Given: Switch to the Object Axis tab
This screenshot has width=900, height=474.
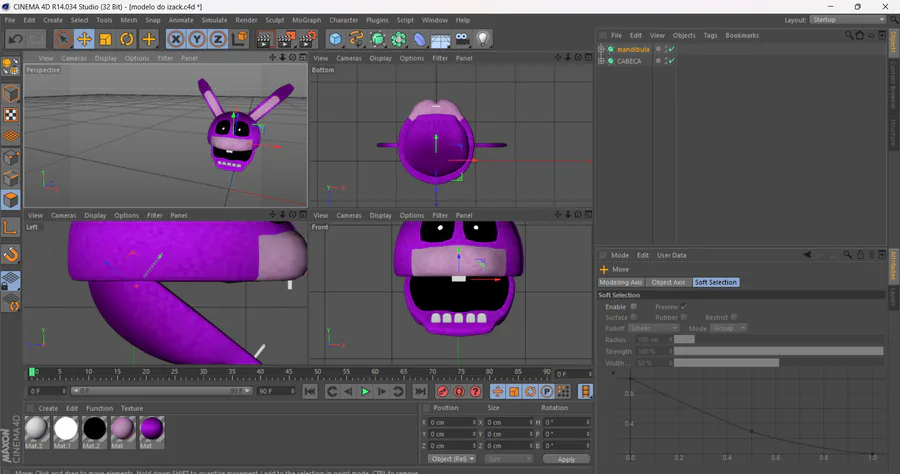Looking at the screenshot, I should pos(668,282).
